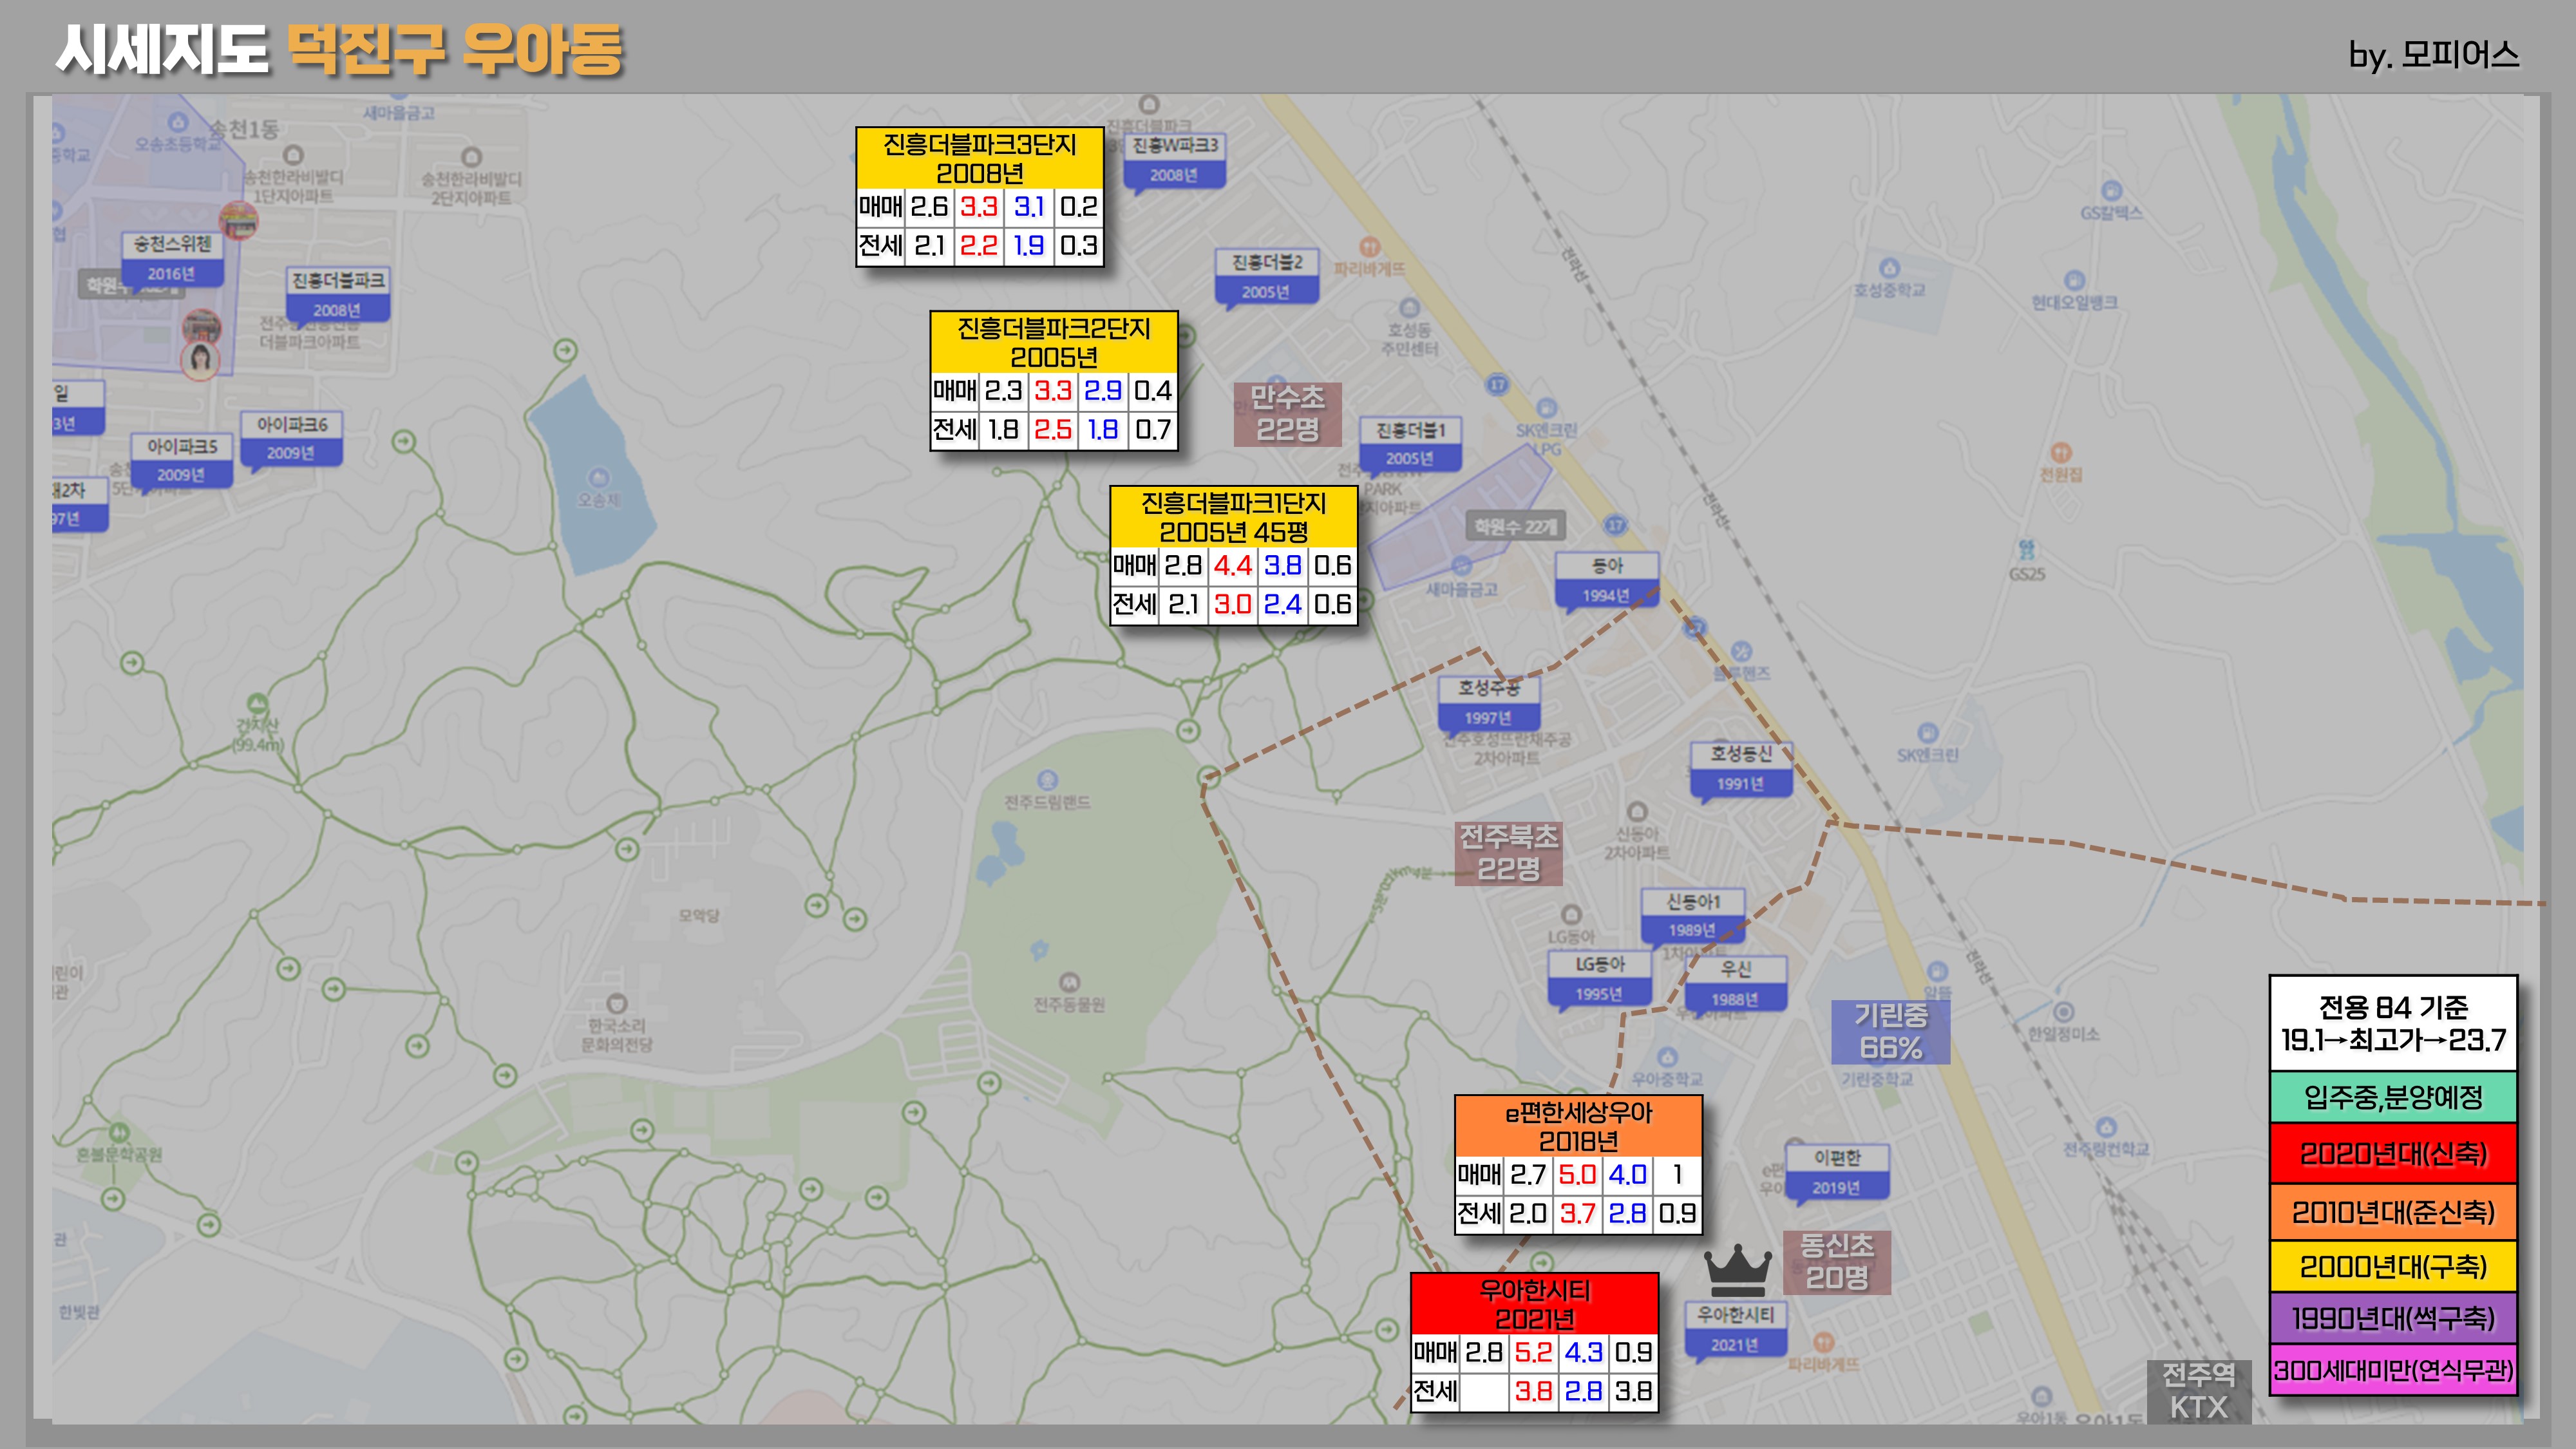The height and width of the screenshot is (1449, 2576).
Task: Open the 진흥더블파크3단지 price table header
Action: [979, 158]
